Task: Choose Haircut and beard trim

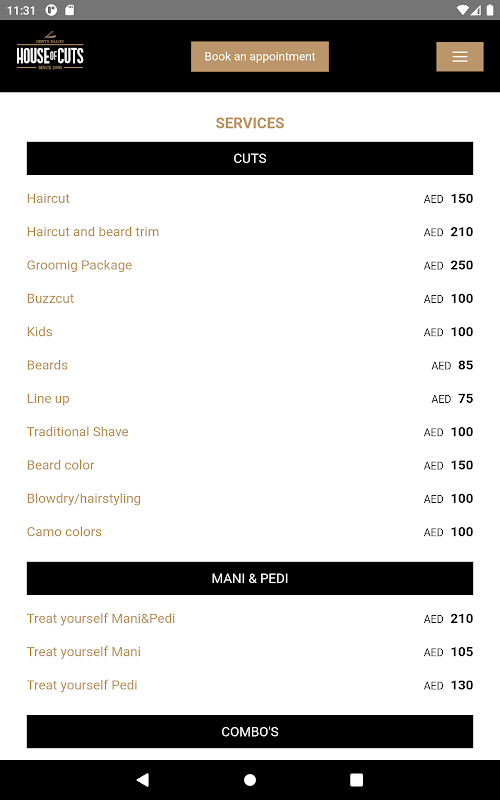Action: tap(93, 232)
